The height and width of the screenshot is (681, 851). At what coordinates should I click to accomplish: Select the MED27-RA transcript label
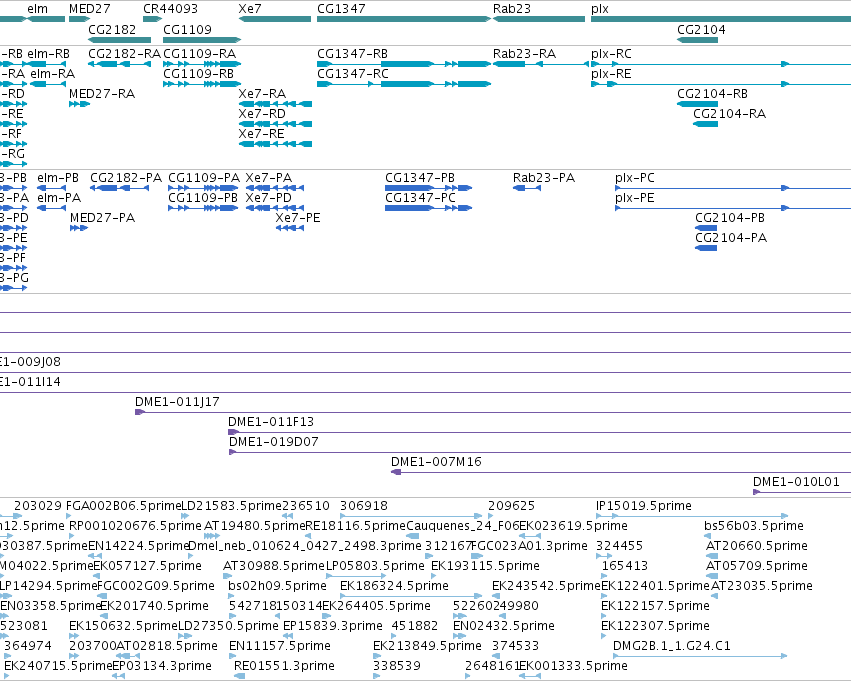point(102,94)
